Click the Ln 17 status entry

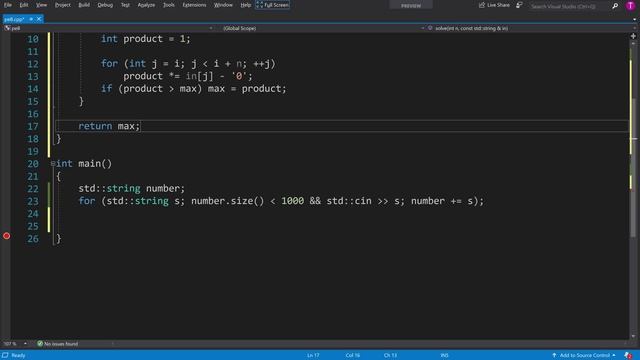pos(313,355)
